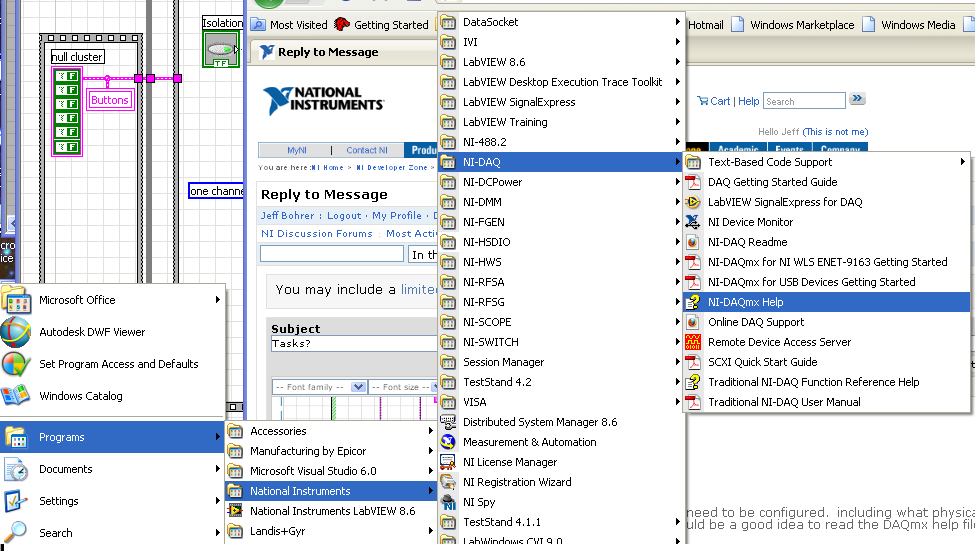
Task: Expand the Session Manager submenu
Action: (561, 362)
